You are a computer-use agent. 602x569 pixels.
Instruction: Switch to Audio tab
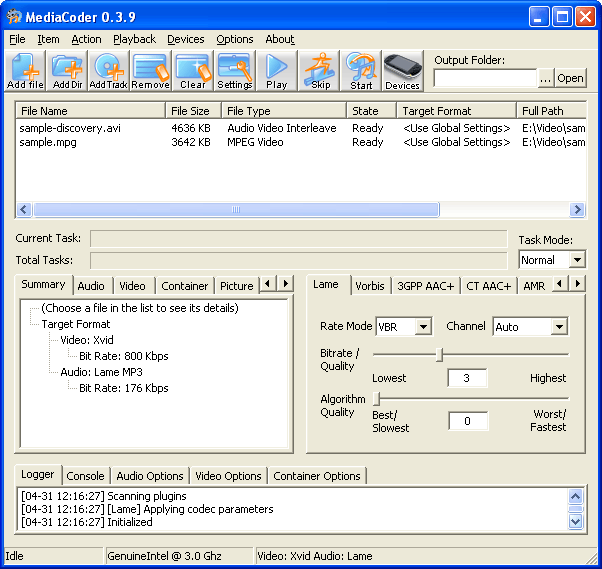pyautogui.click(x=91, y=286)
